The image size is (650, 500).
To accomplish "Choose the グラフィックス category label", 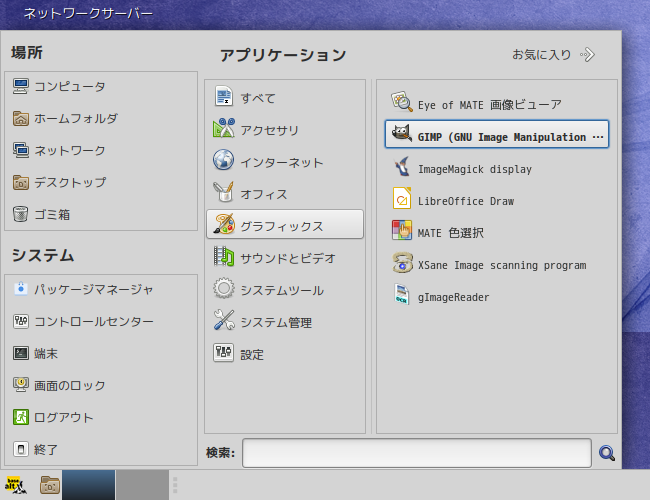I will click(x=282, y=226).
